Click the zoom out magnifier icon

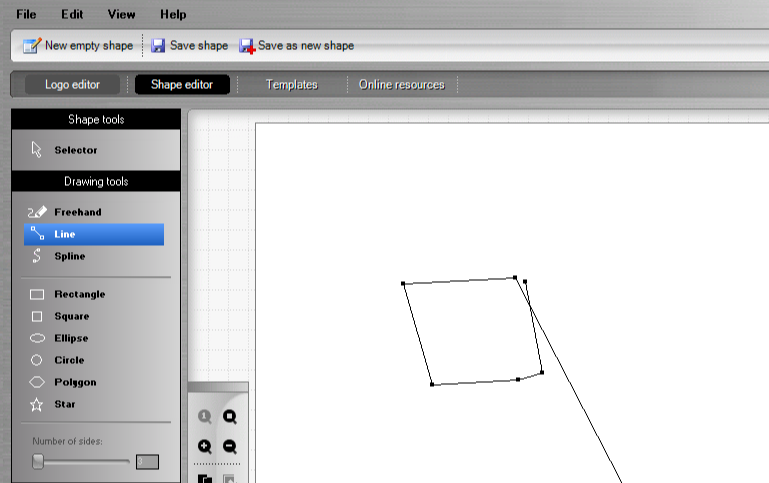coord(230,446)
